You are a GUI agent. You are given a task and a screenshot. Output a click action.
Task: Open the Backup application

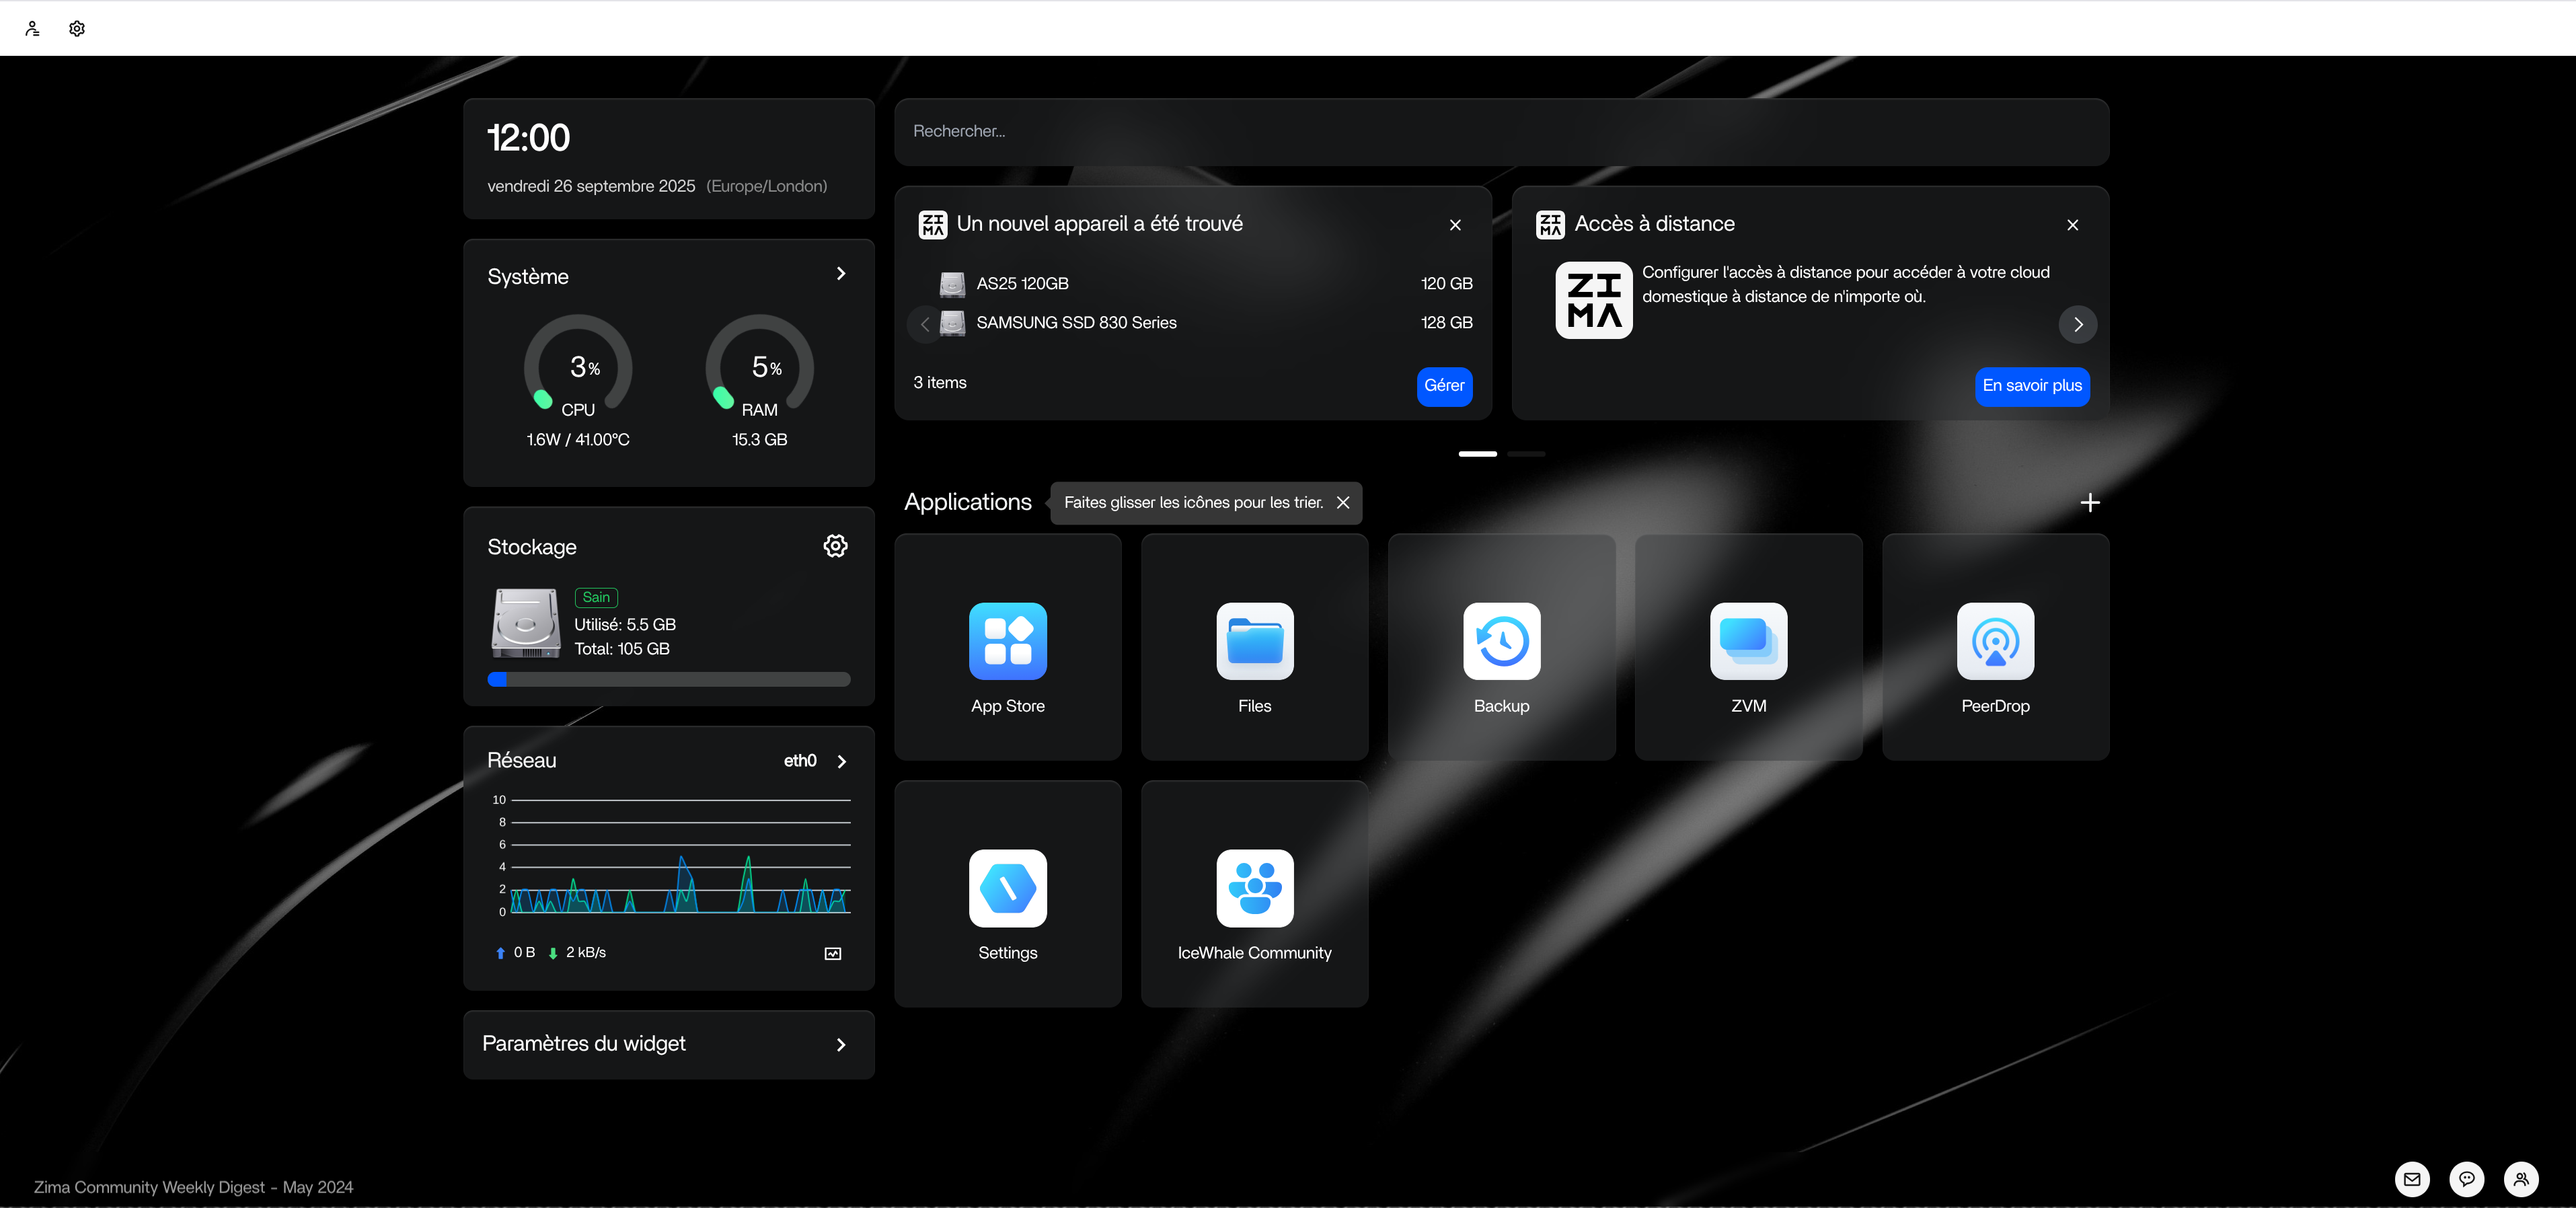coord(1501,642)
